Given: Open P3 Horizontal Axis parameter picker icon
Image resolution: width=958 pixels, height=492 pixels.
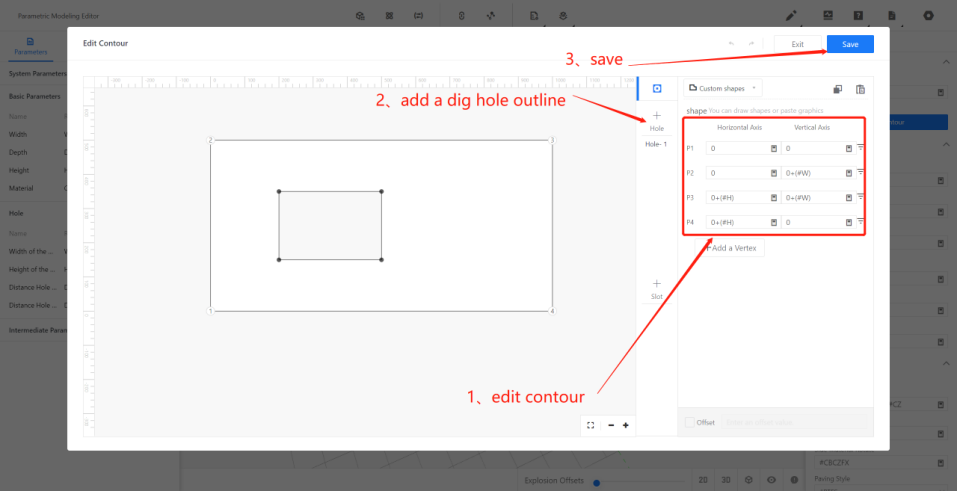Looking at the screenshot, I should pos(774,197).
